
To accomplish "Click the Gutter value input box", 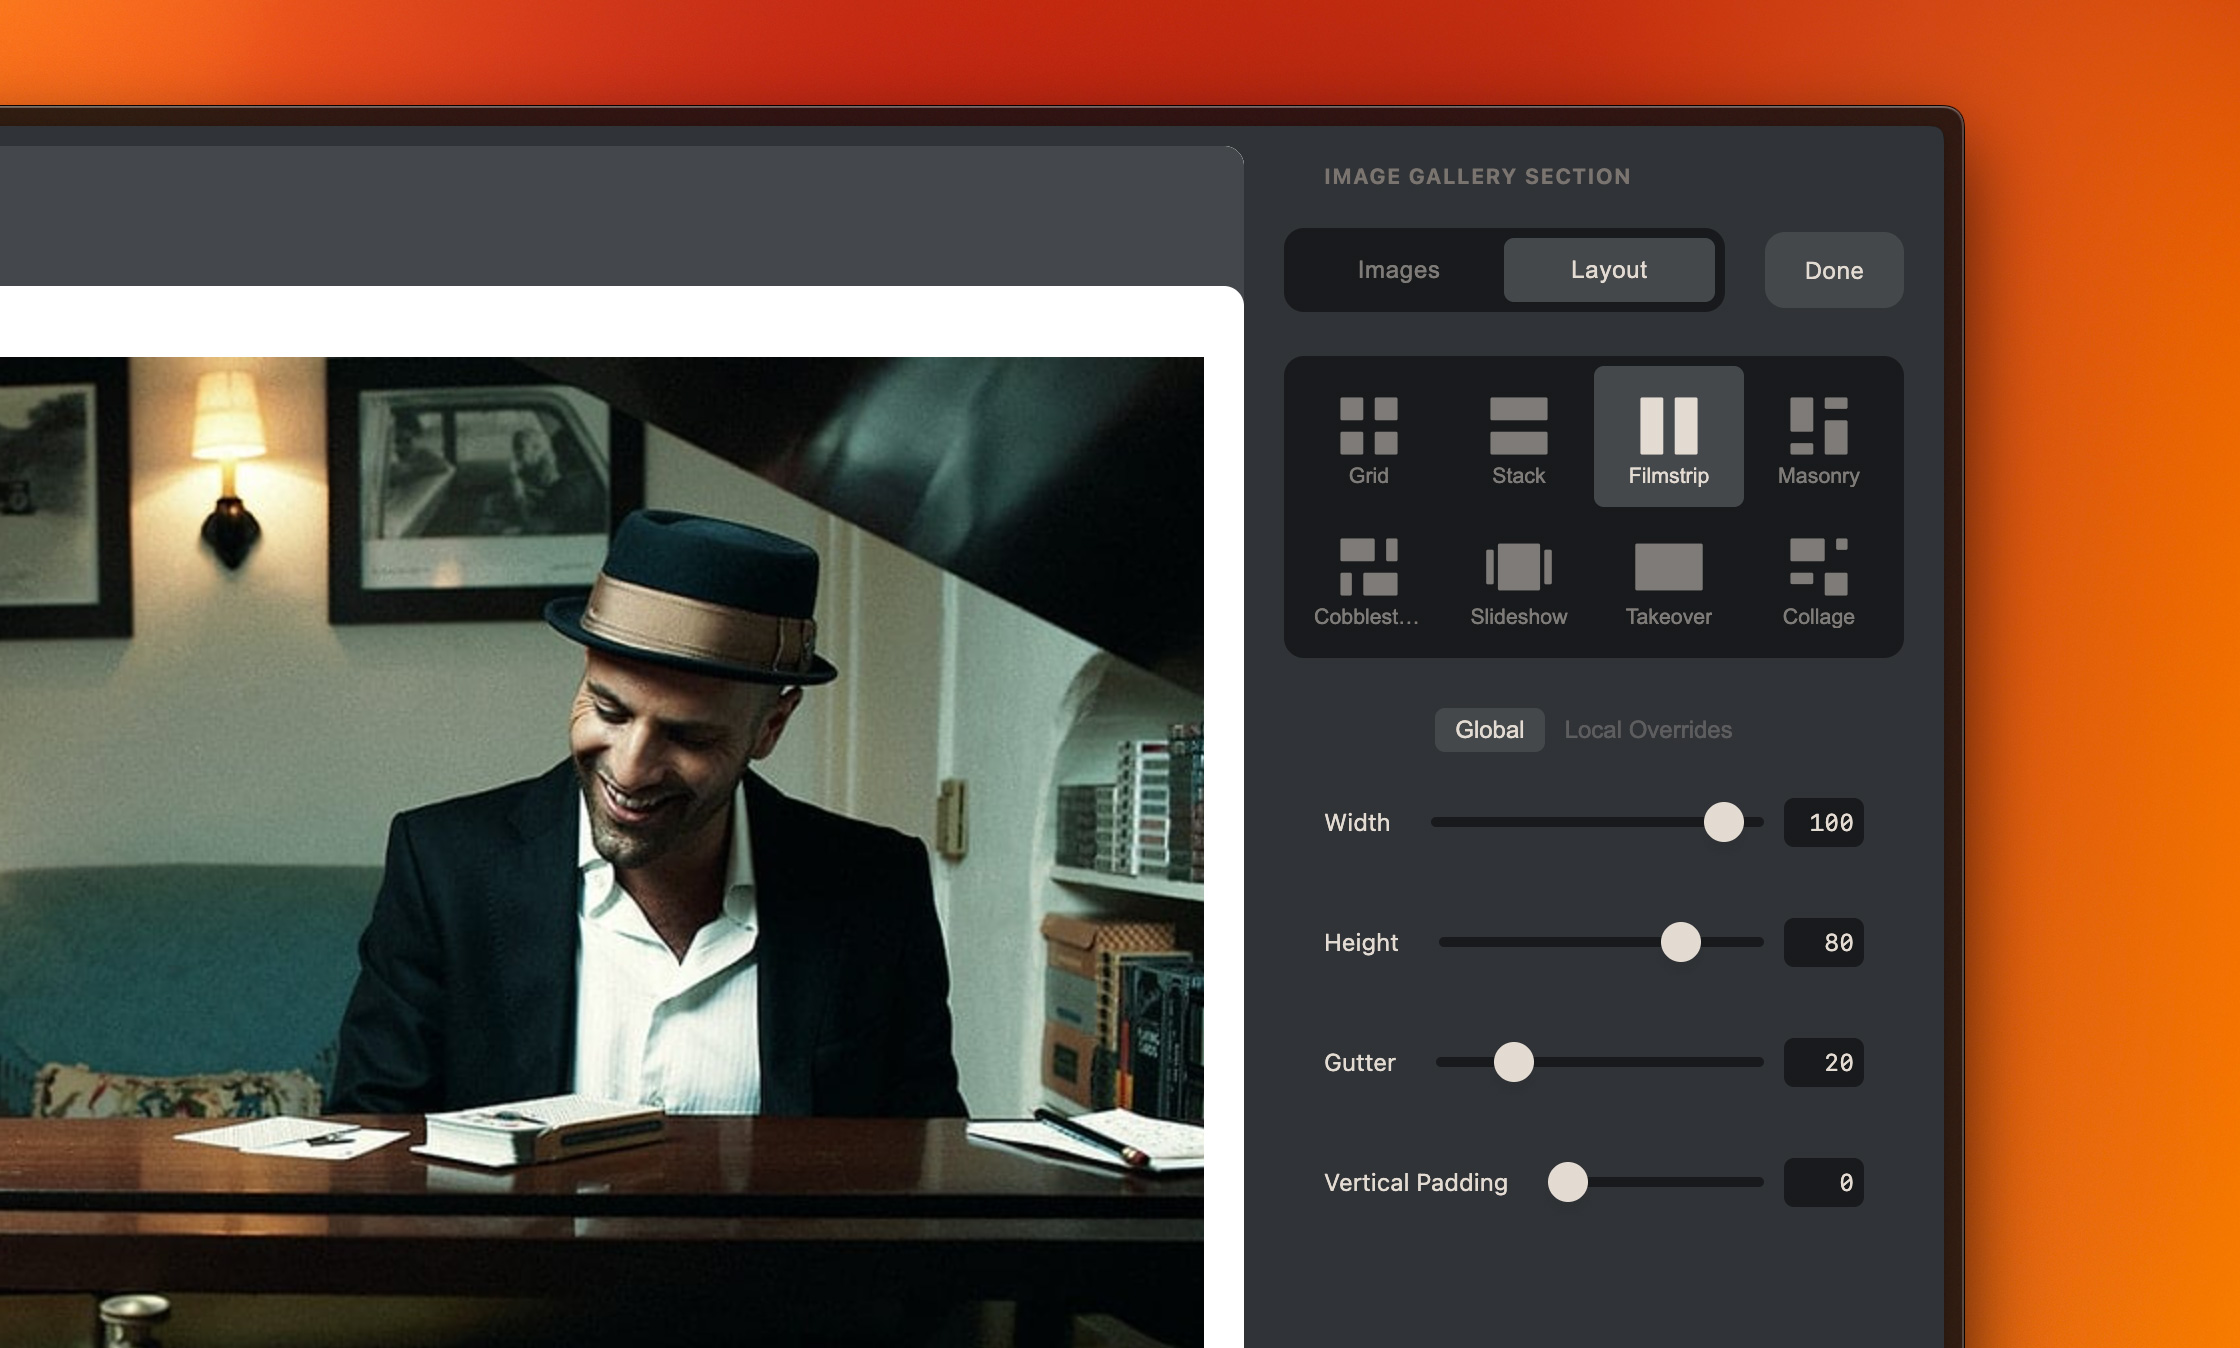I will tap(1823, 1062).
